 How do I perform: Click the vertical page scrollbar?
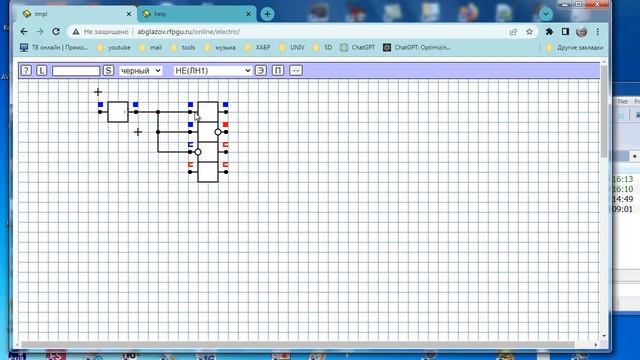click(x=604, y=110)
